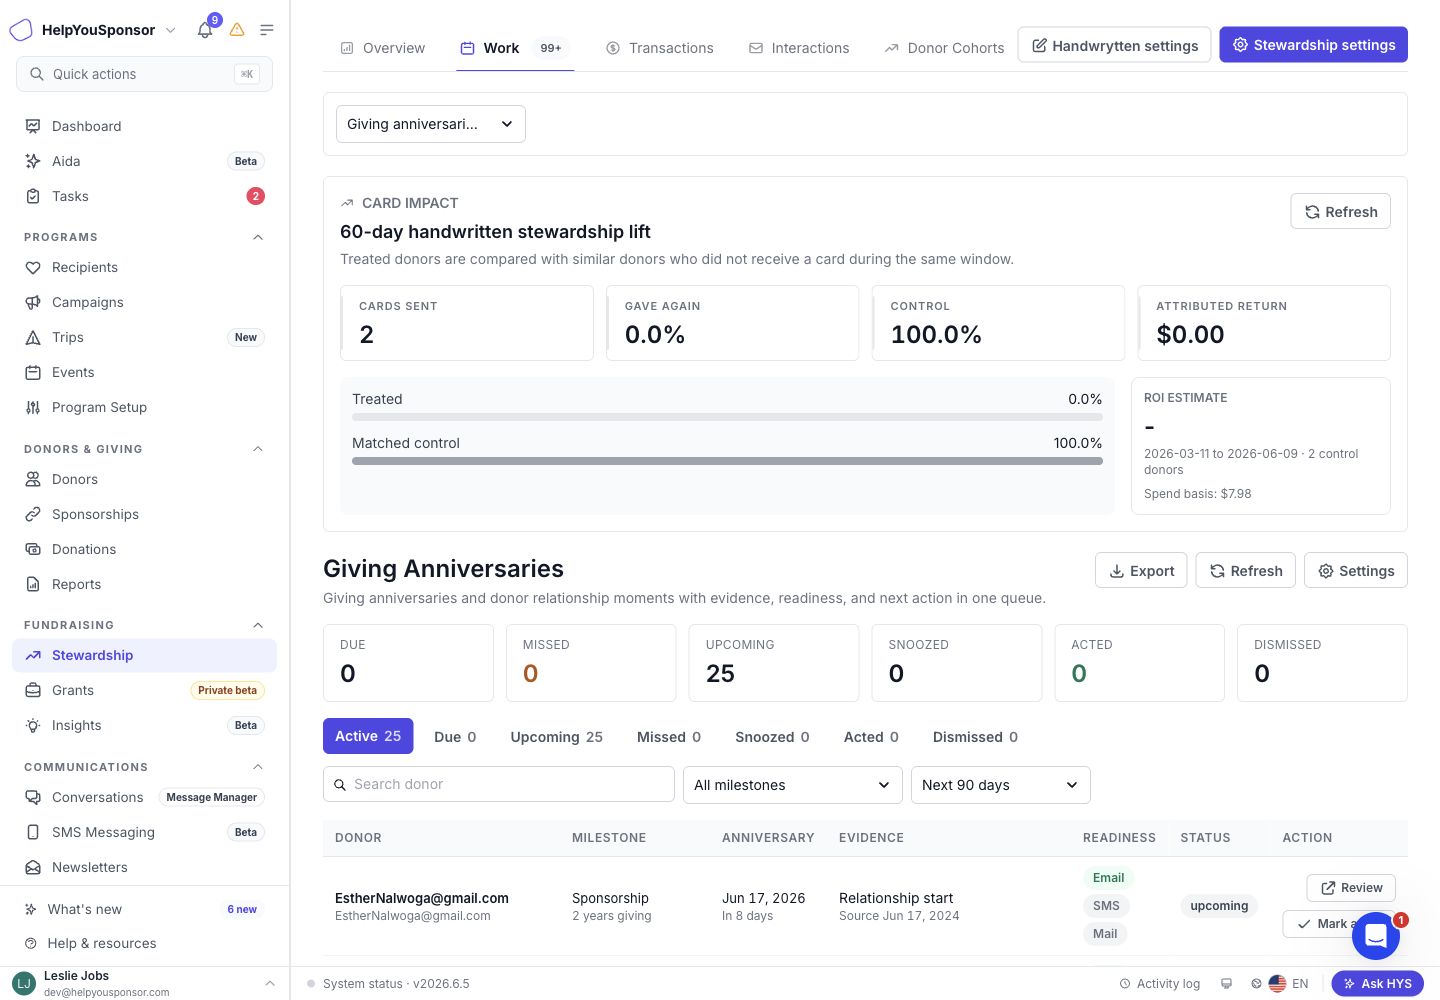Open Events in the sidebar
This screenshot has width=1440, height=1000.
144,372
